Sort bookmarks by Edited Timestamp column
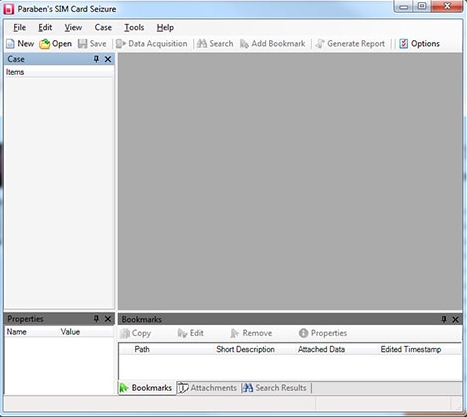This screenshot has height=417, width=467. point(419,349)
